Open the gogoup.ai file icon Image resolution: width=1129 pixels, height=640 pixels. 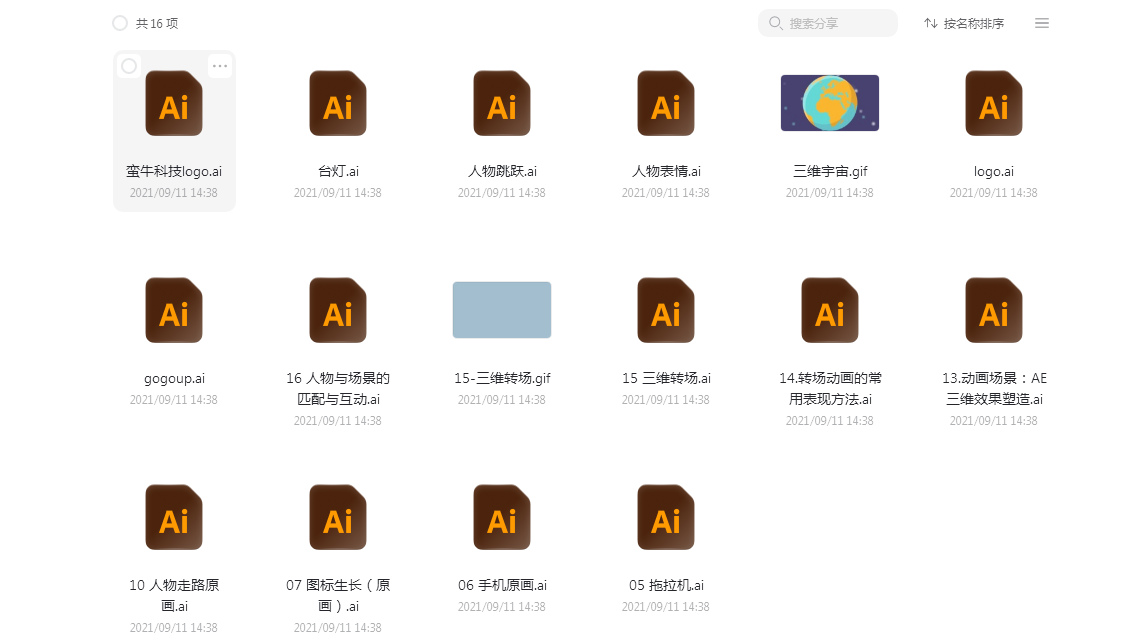(174, 310)
